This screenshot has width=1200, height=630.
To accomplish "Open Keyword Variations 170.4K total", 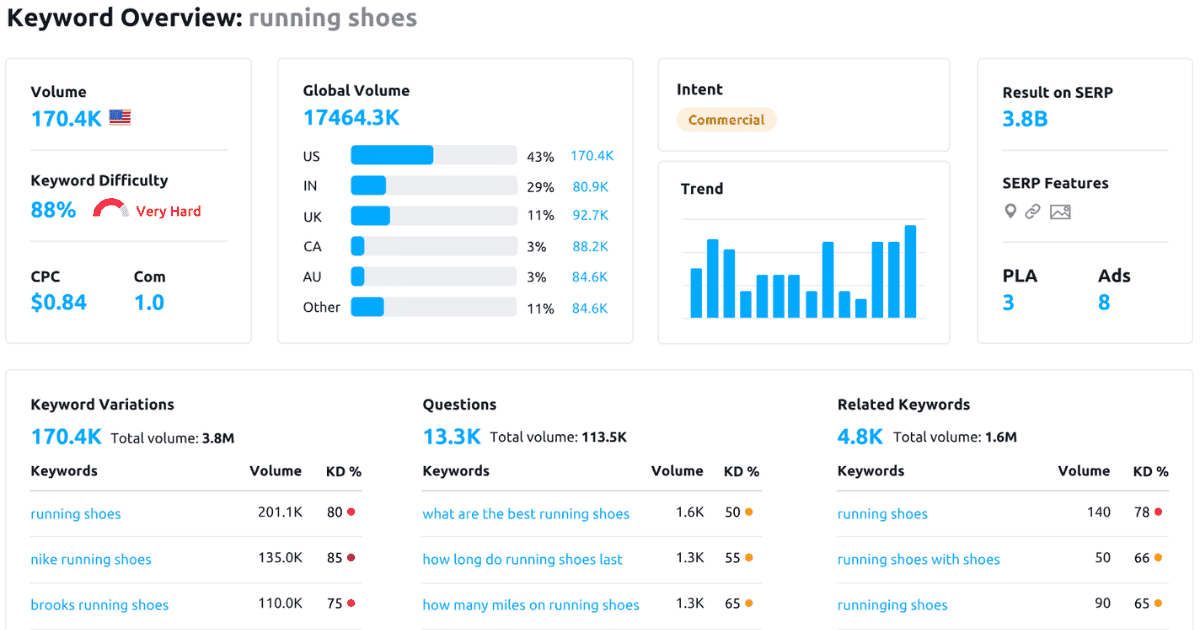I will 66,436.
